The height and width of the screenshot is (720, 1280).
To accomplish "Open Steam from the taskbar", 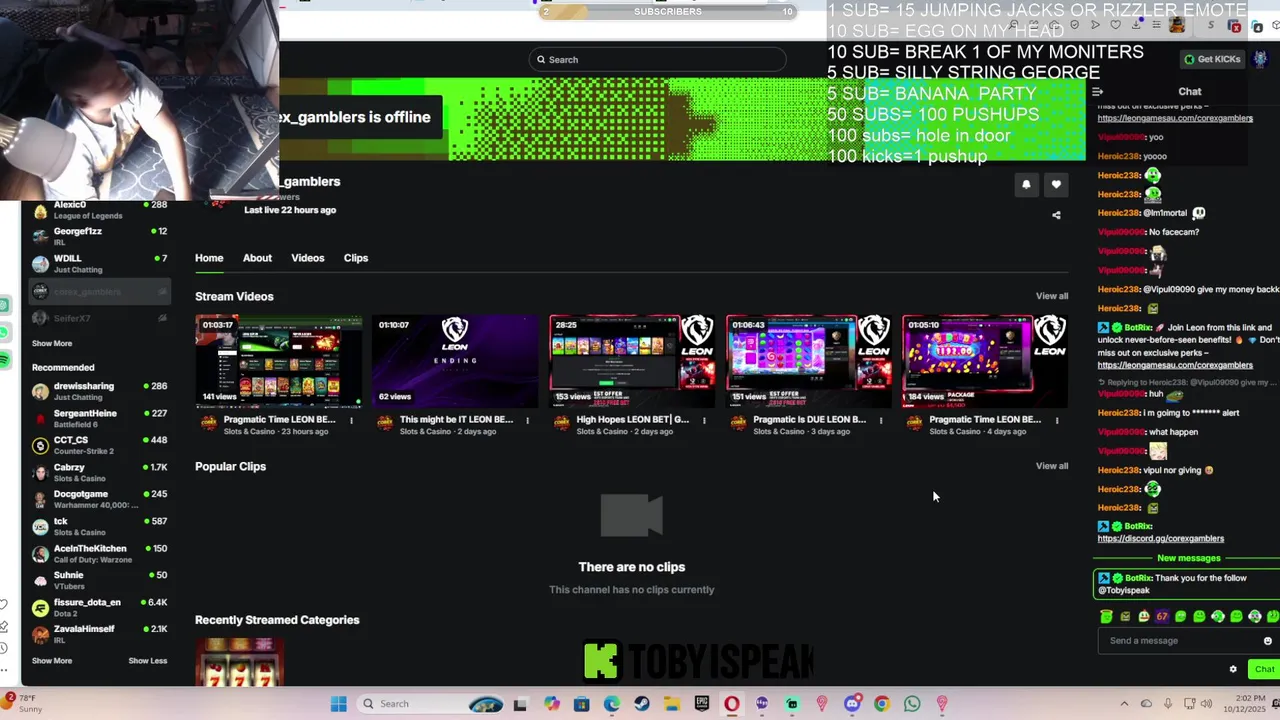I will coord(642,704).
